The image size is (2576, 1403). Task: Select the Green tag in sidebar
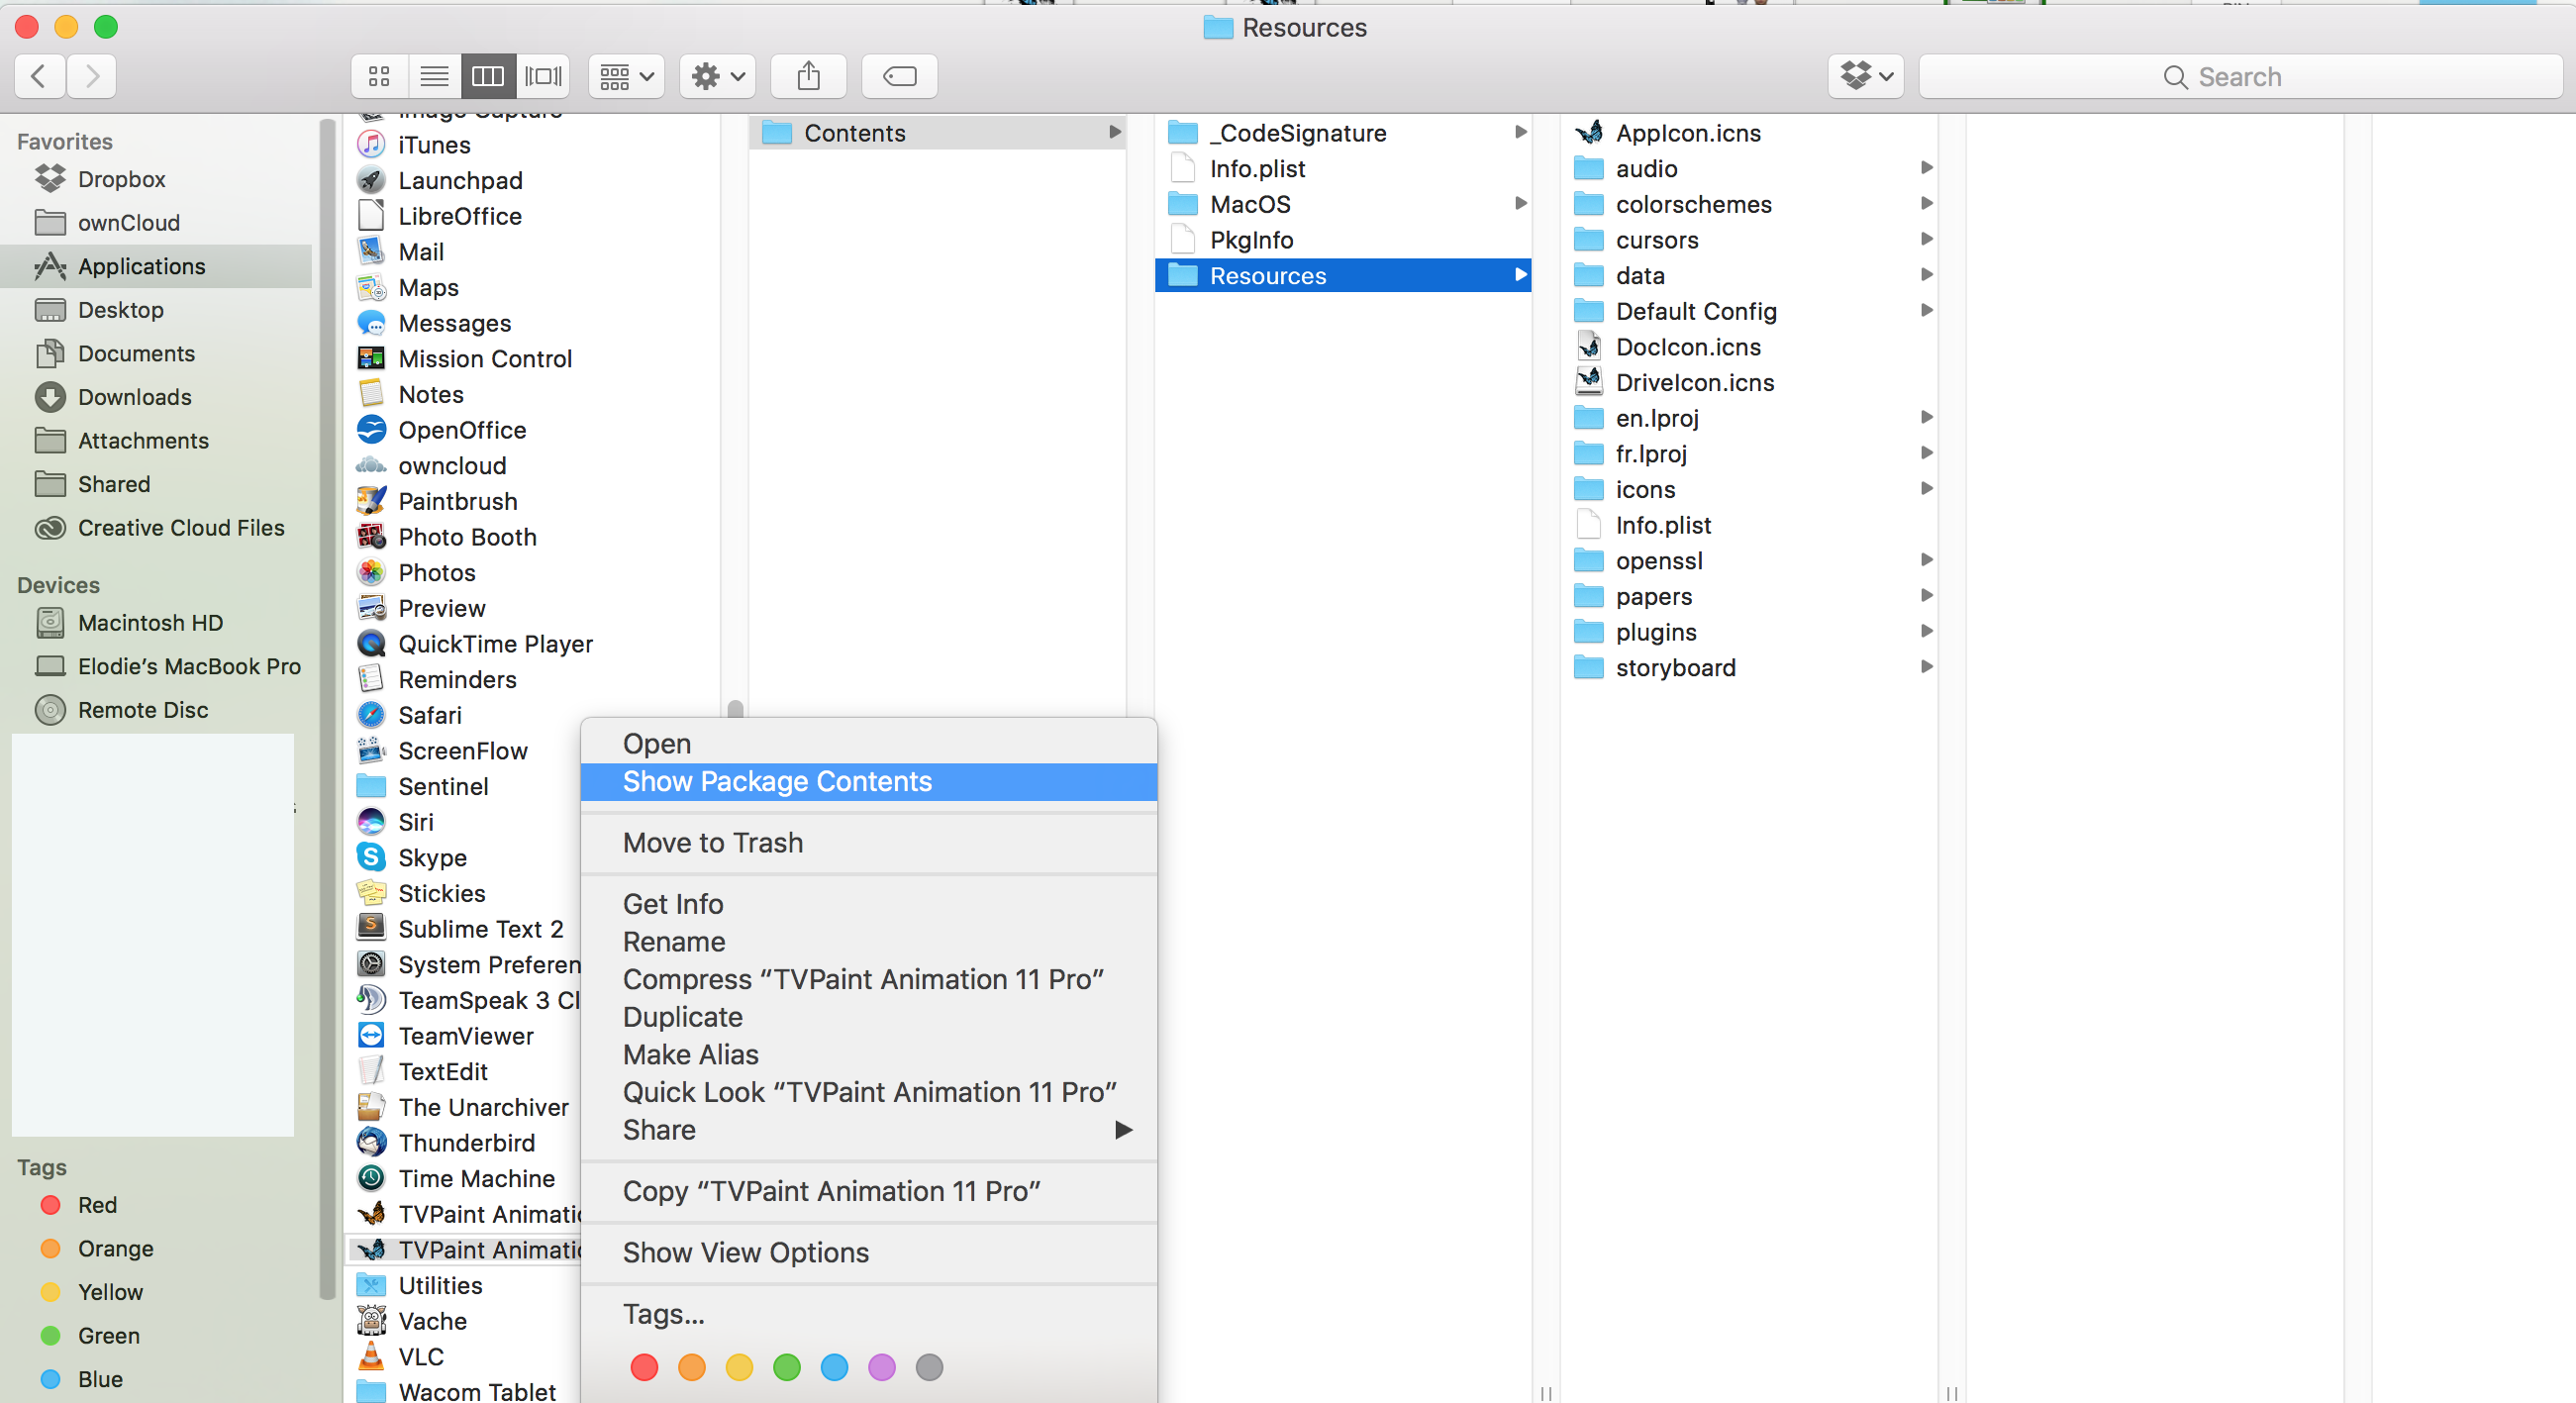click(156, 1335)
